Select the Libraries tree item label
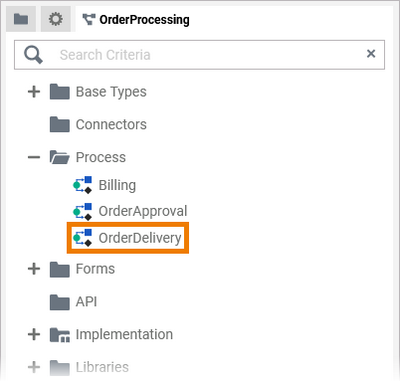The width and height of the screenshot is (400, 382). coord(102,367)
